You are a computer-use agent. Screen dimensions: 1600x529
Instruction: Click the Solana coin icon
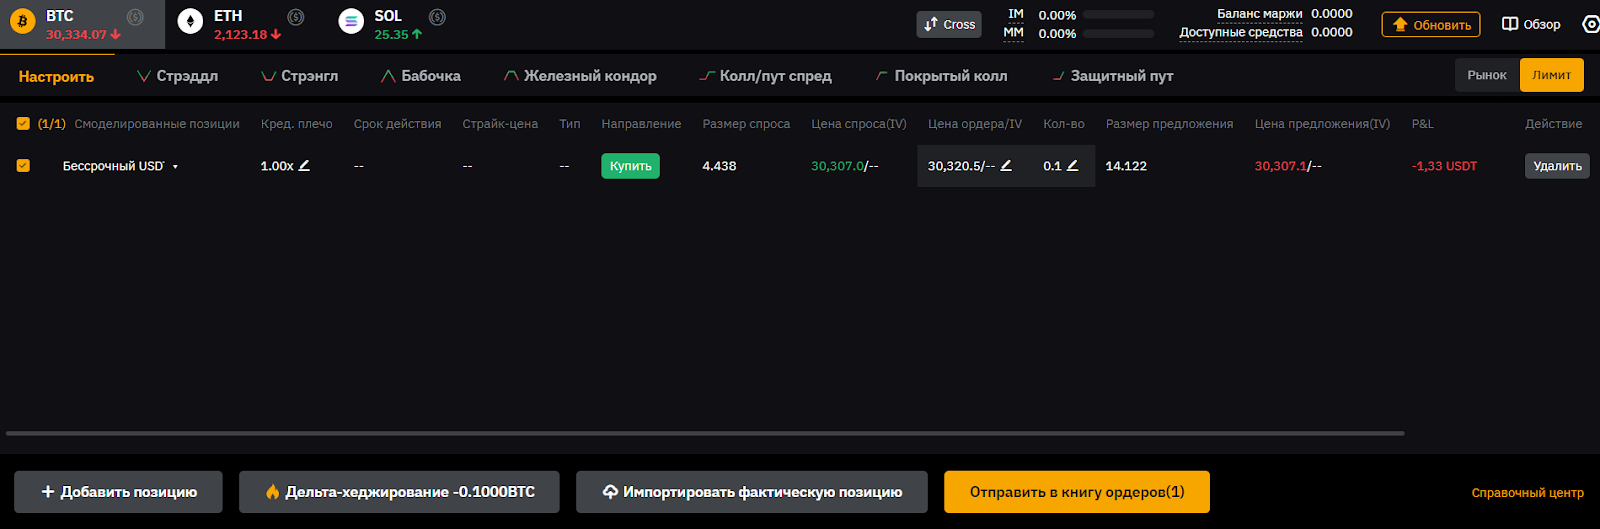point(351,21)
